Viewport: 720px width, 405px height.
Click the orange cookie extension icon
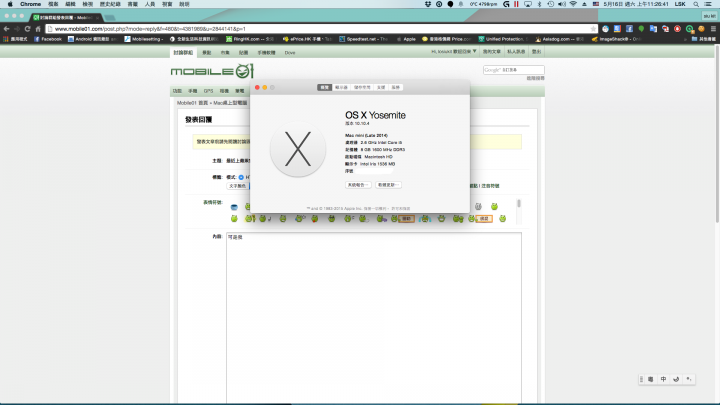click(701, 28)
